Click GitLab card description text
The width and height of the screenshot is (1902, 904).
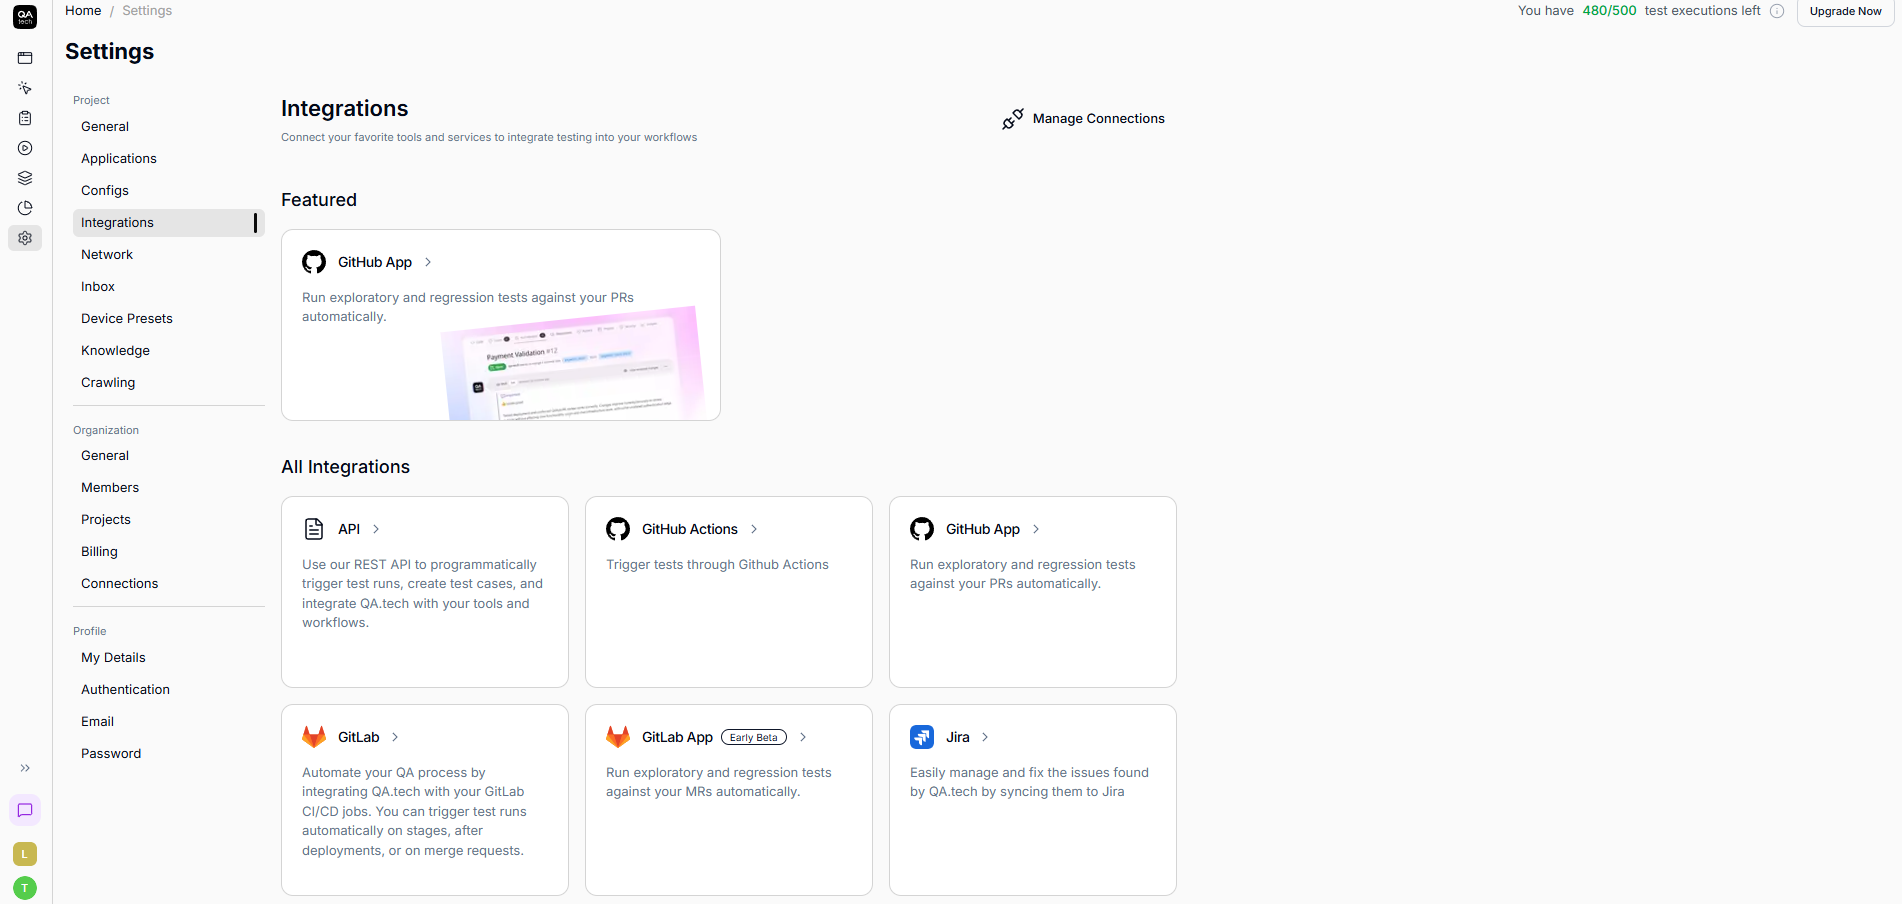pos(414,812)
